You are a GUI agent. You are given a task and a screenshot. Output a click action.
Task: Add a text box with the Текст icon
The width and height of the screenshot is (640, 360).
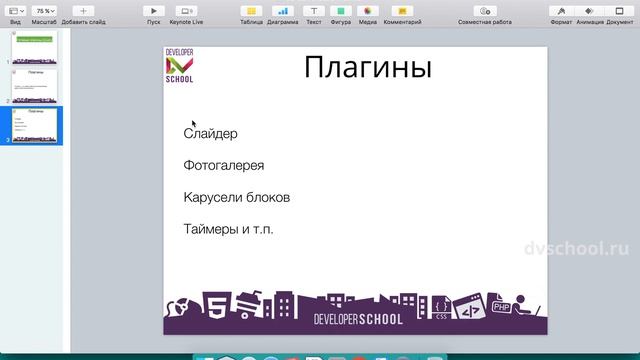click(314, 11)
